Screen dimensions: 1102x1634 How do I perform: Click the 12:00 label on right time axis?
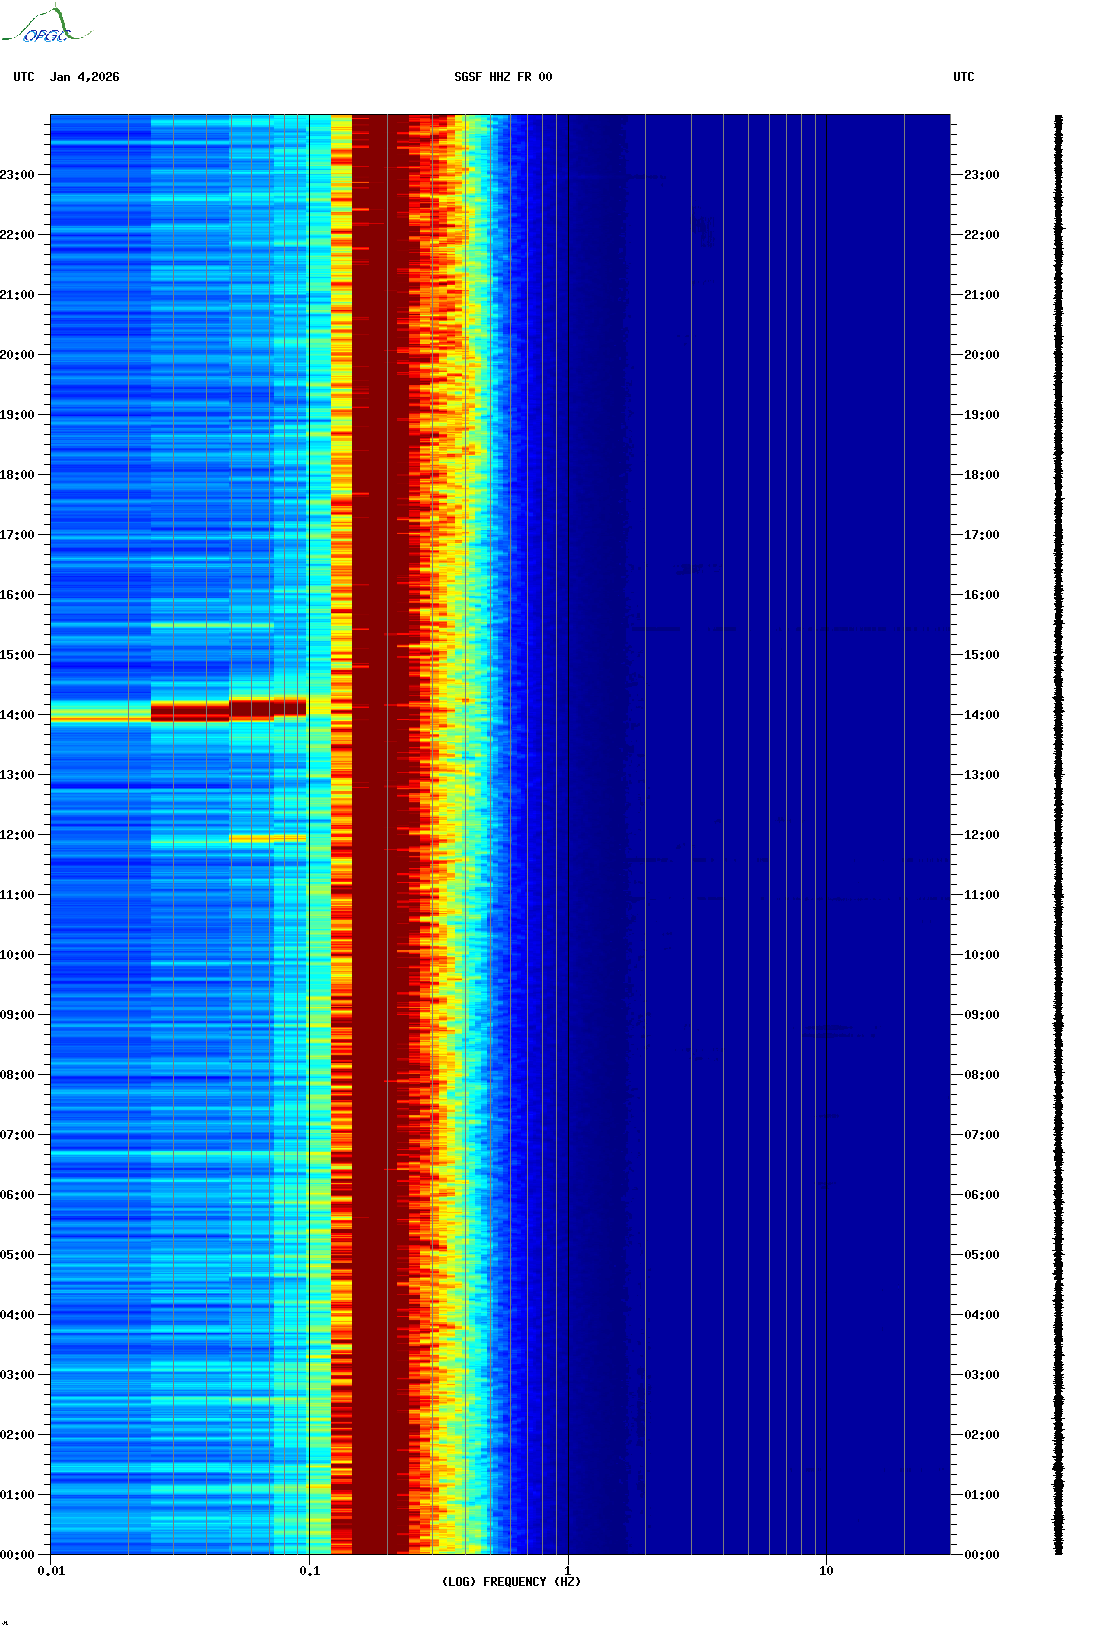pos(981,835)
